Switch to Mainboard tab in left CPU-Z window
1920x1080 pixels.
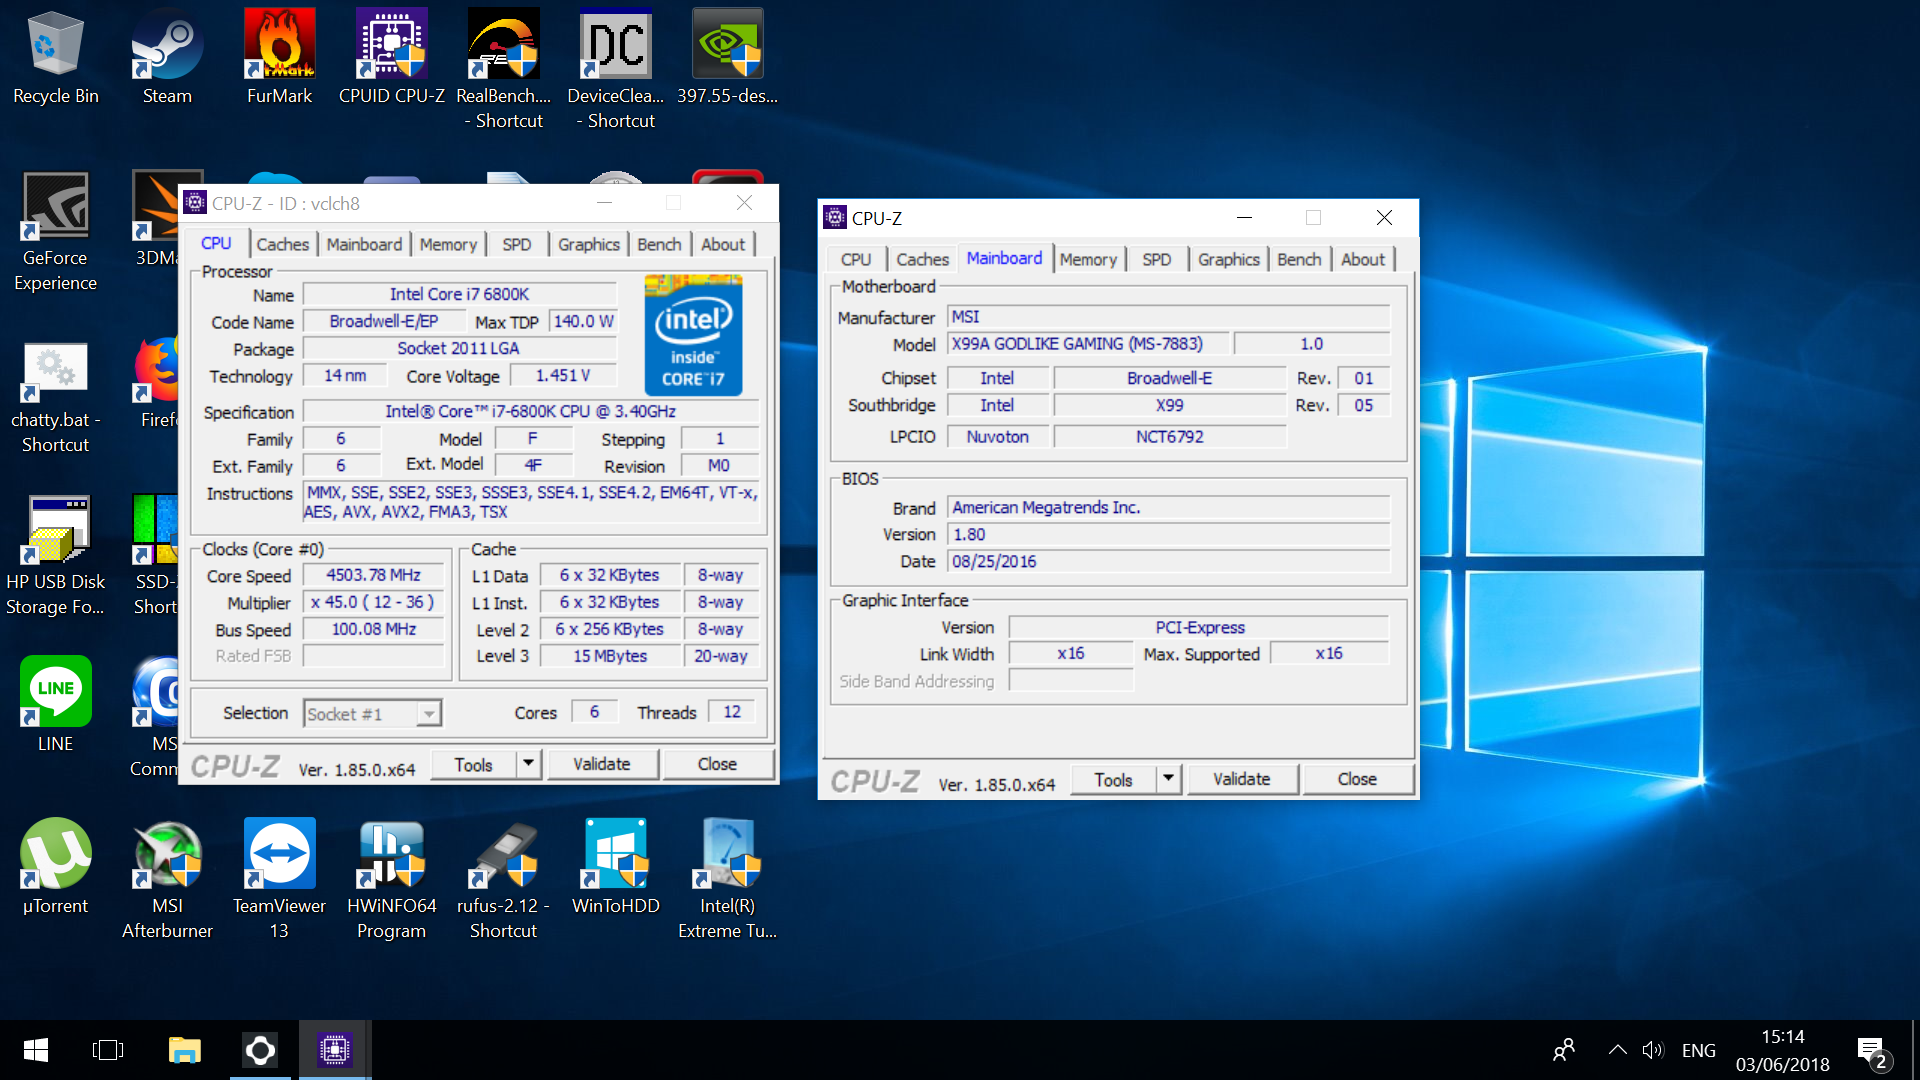[x=364, y=244]
